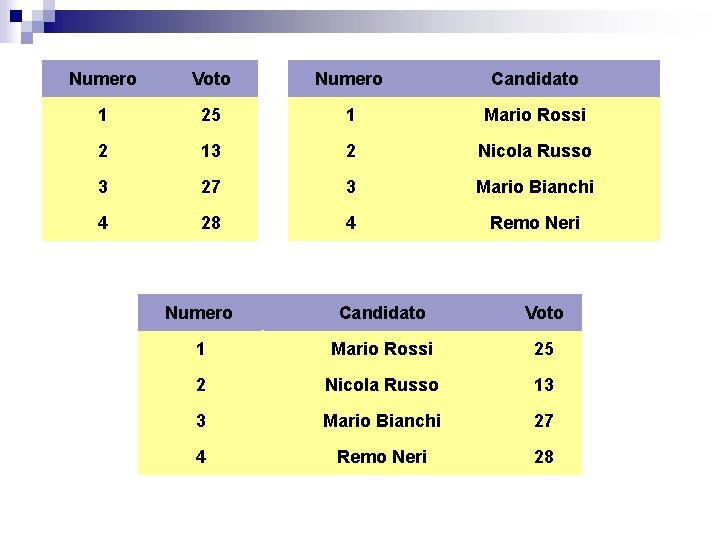Select vote value 25 in the top-left table

point(211,115)
